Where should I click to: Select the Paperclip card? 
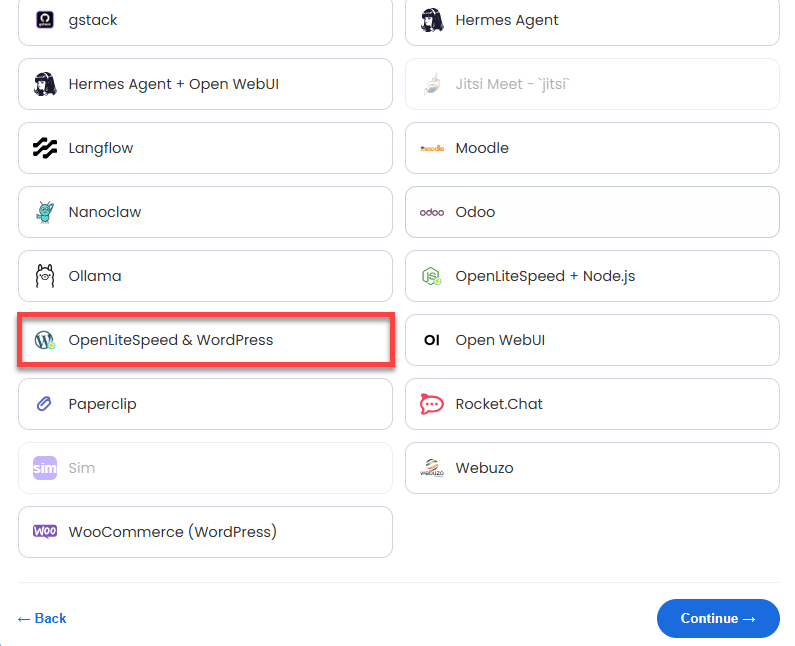tap(205, 404)
